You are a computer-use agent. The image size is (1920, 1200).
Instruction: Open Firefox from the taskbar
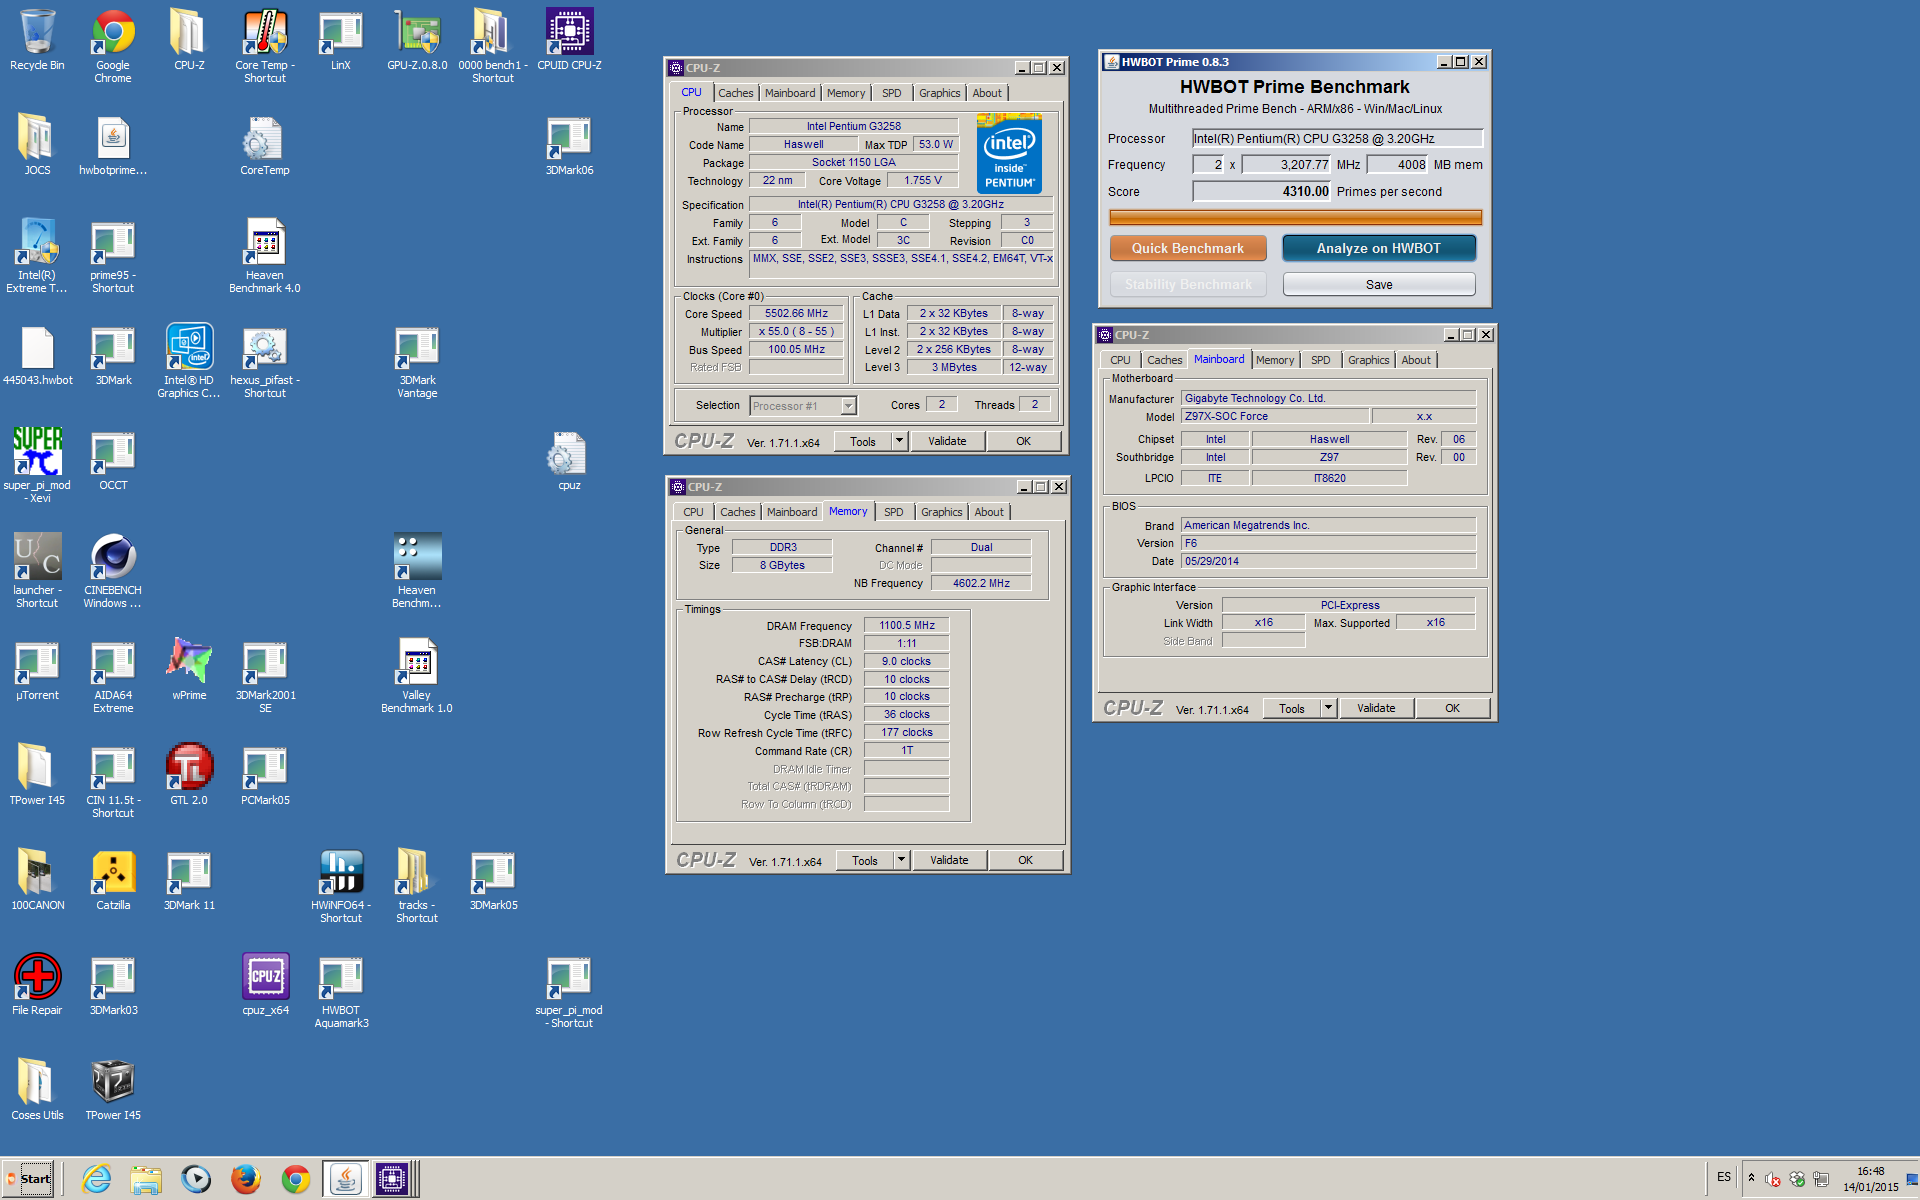245,1179
